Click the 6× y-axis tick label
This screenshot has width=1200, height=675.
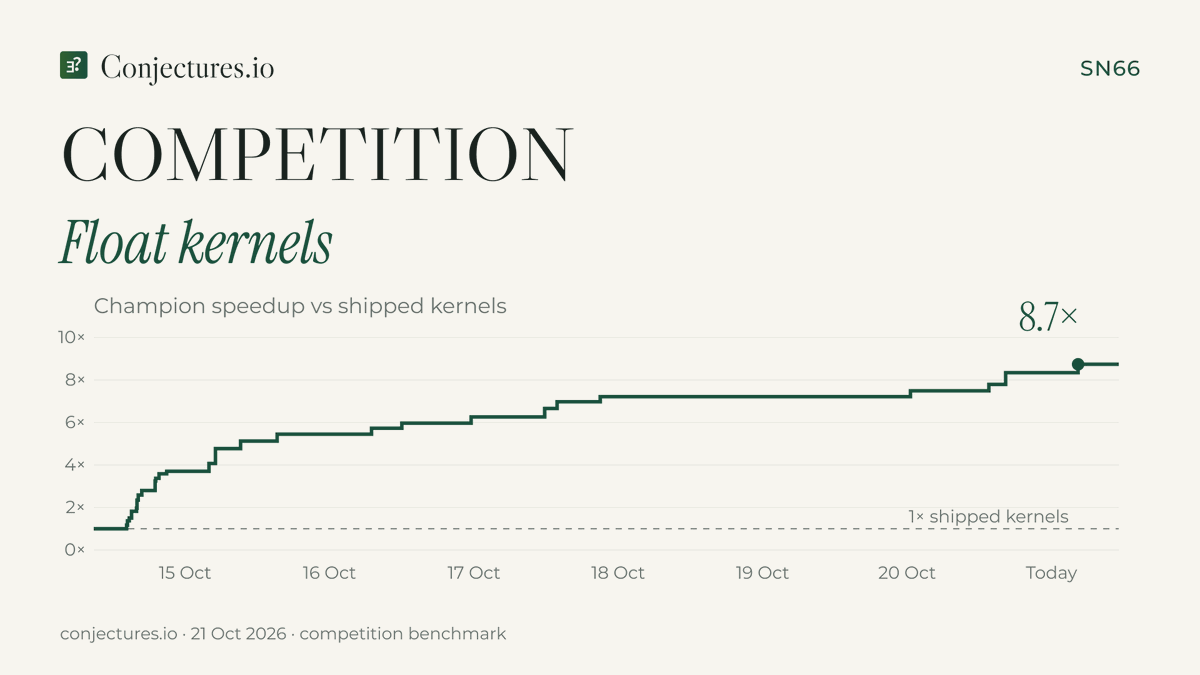coord(76,423)
